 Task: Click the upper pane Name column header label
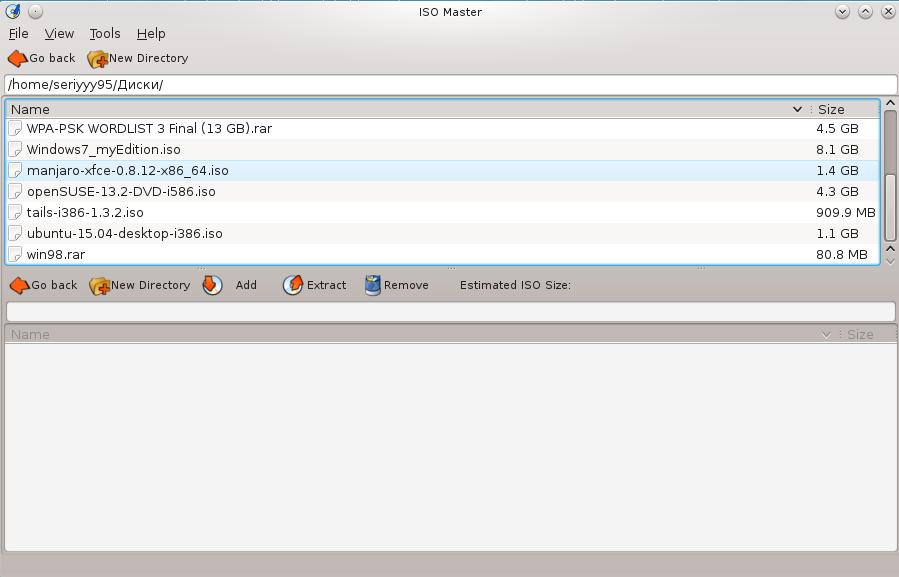click(x=30, y=110)
